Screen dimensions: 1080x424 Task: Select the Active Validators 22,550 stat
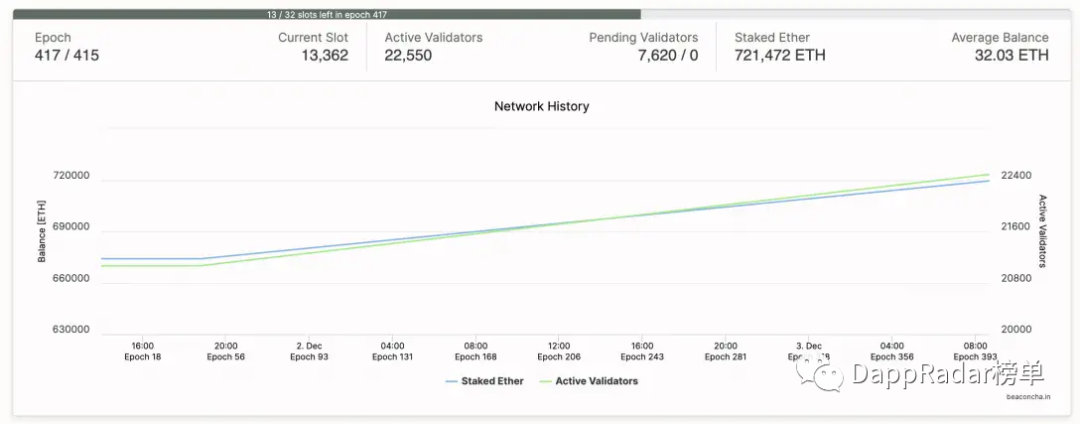[x=433, y=47]
